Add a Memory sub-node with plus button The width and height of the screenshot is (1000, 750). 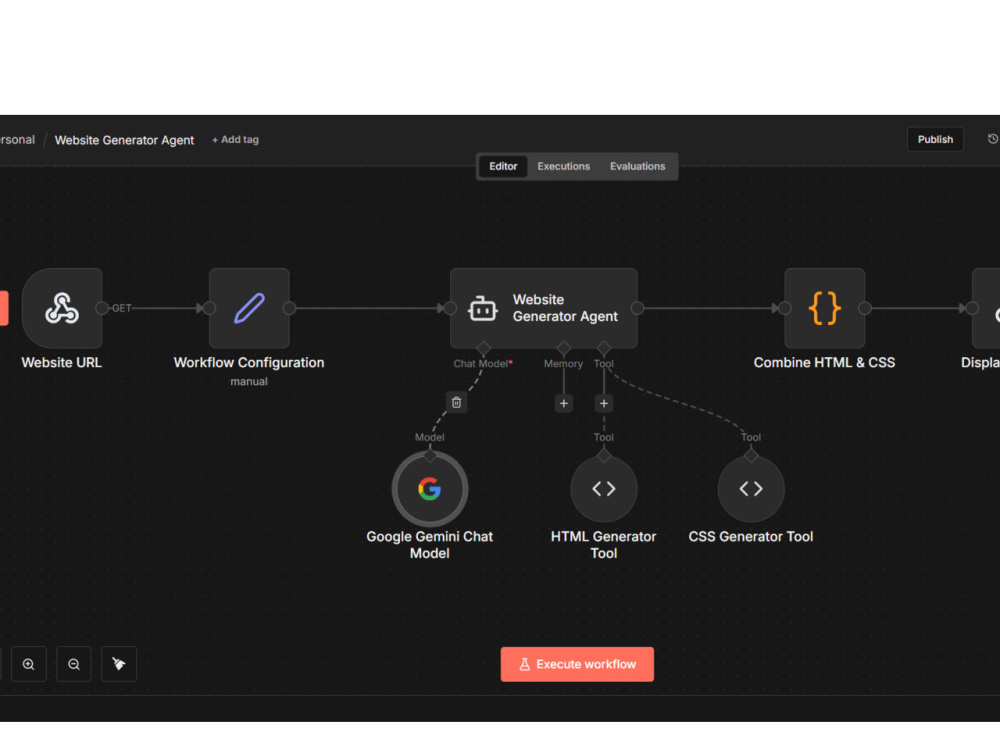[564, 403]
